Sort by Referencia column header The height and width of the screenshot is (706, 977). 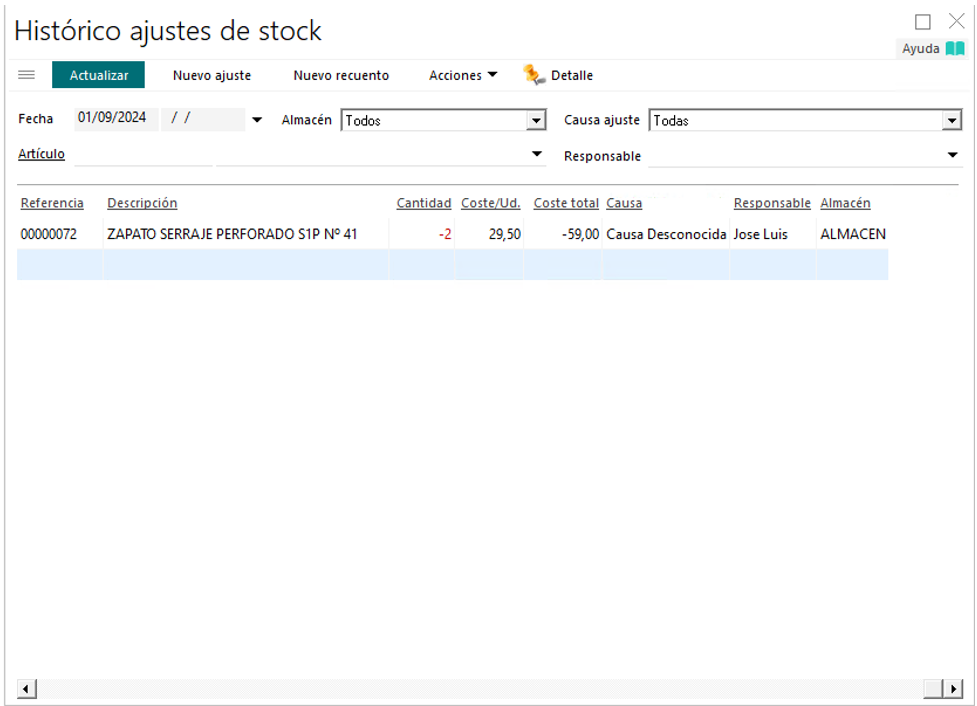point(52,203)
